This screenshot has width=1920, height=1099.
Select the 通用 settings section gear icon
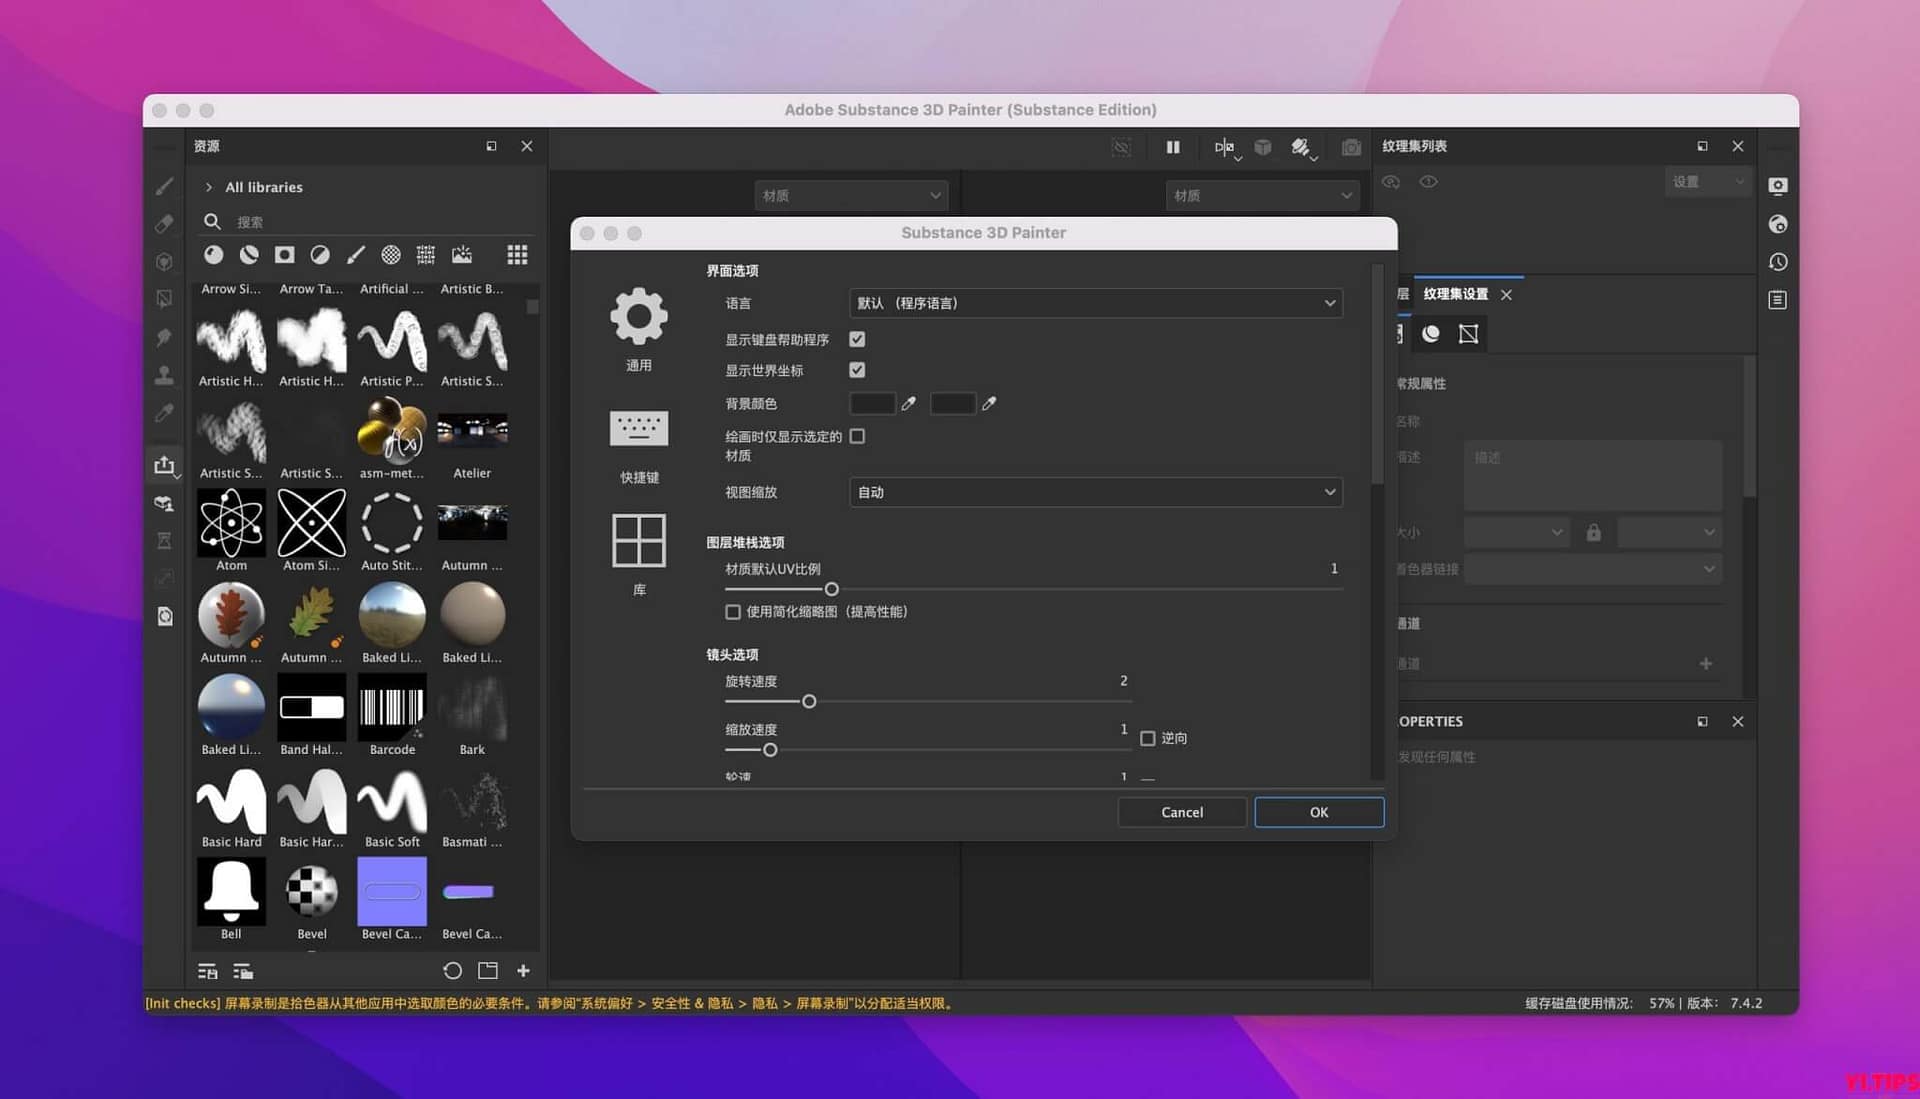[639, 316]
